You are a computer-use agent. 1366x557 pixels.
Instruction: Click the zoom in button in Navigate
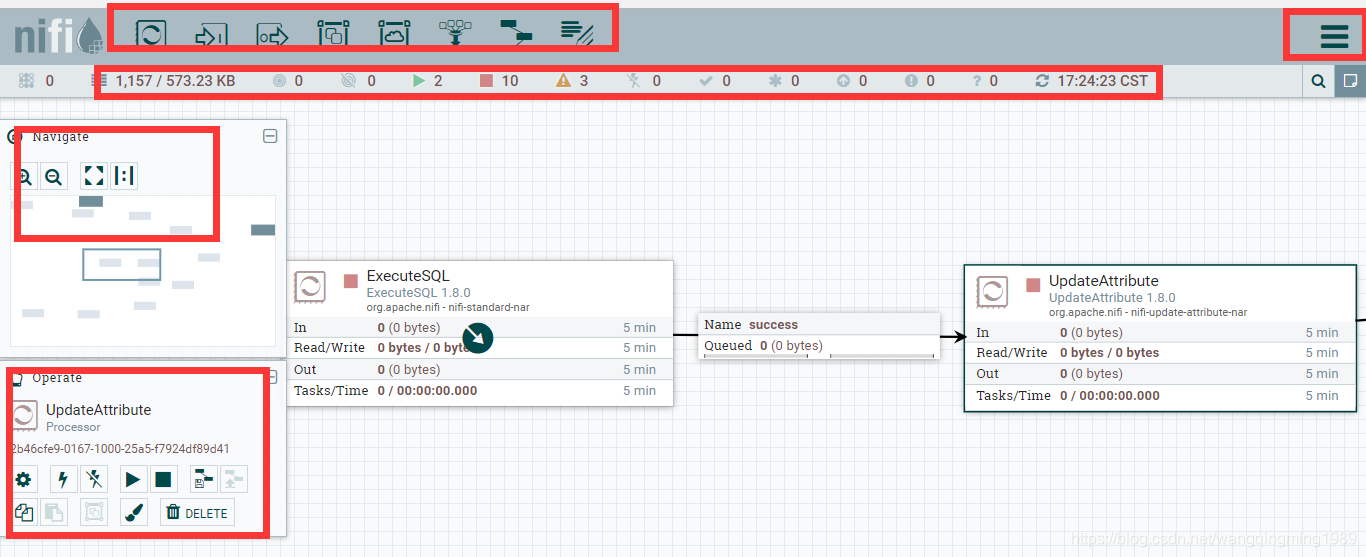pyautogui.click(x=24, y=177)
